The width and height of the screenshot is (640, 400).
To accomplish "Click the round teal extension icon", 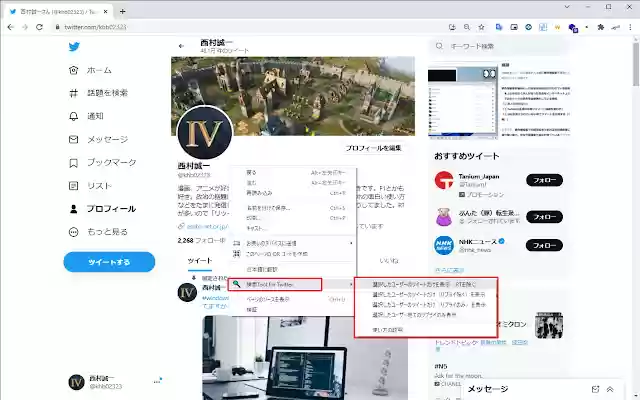I will [528, 27].
